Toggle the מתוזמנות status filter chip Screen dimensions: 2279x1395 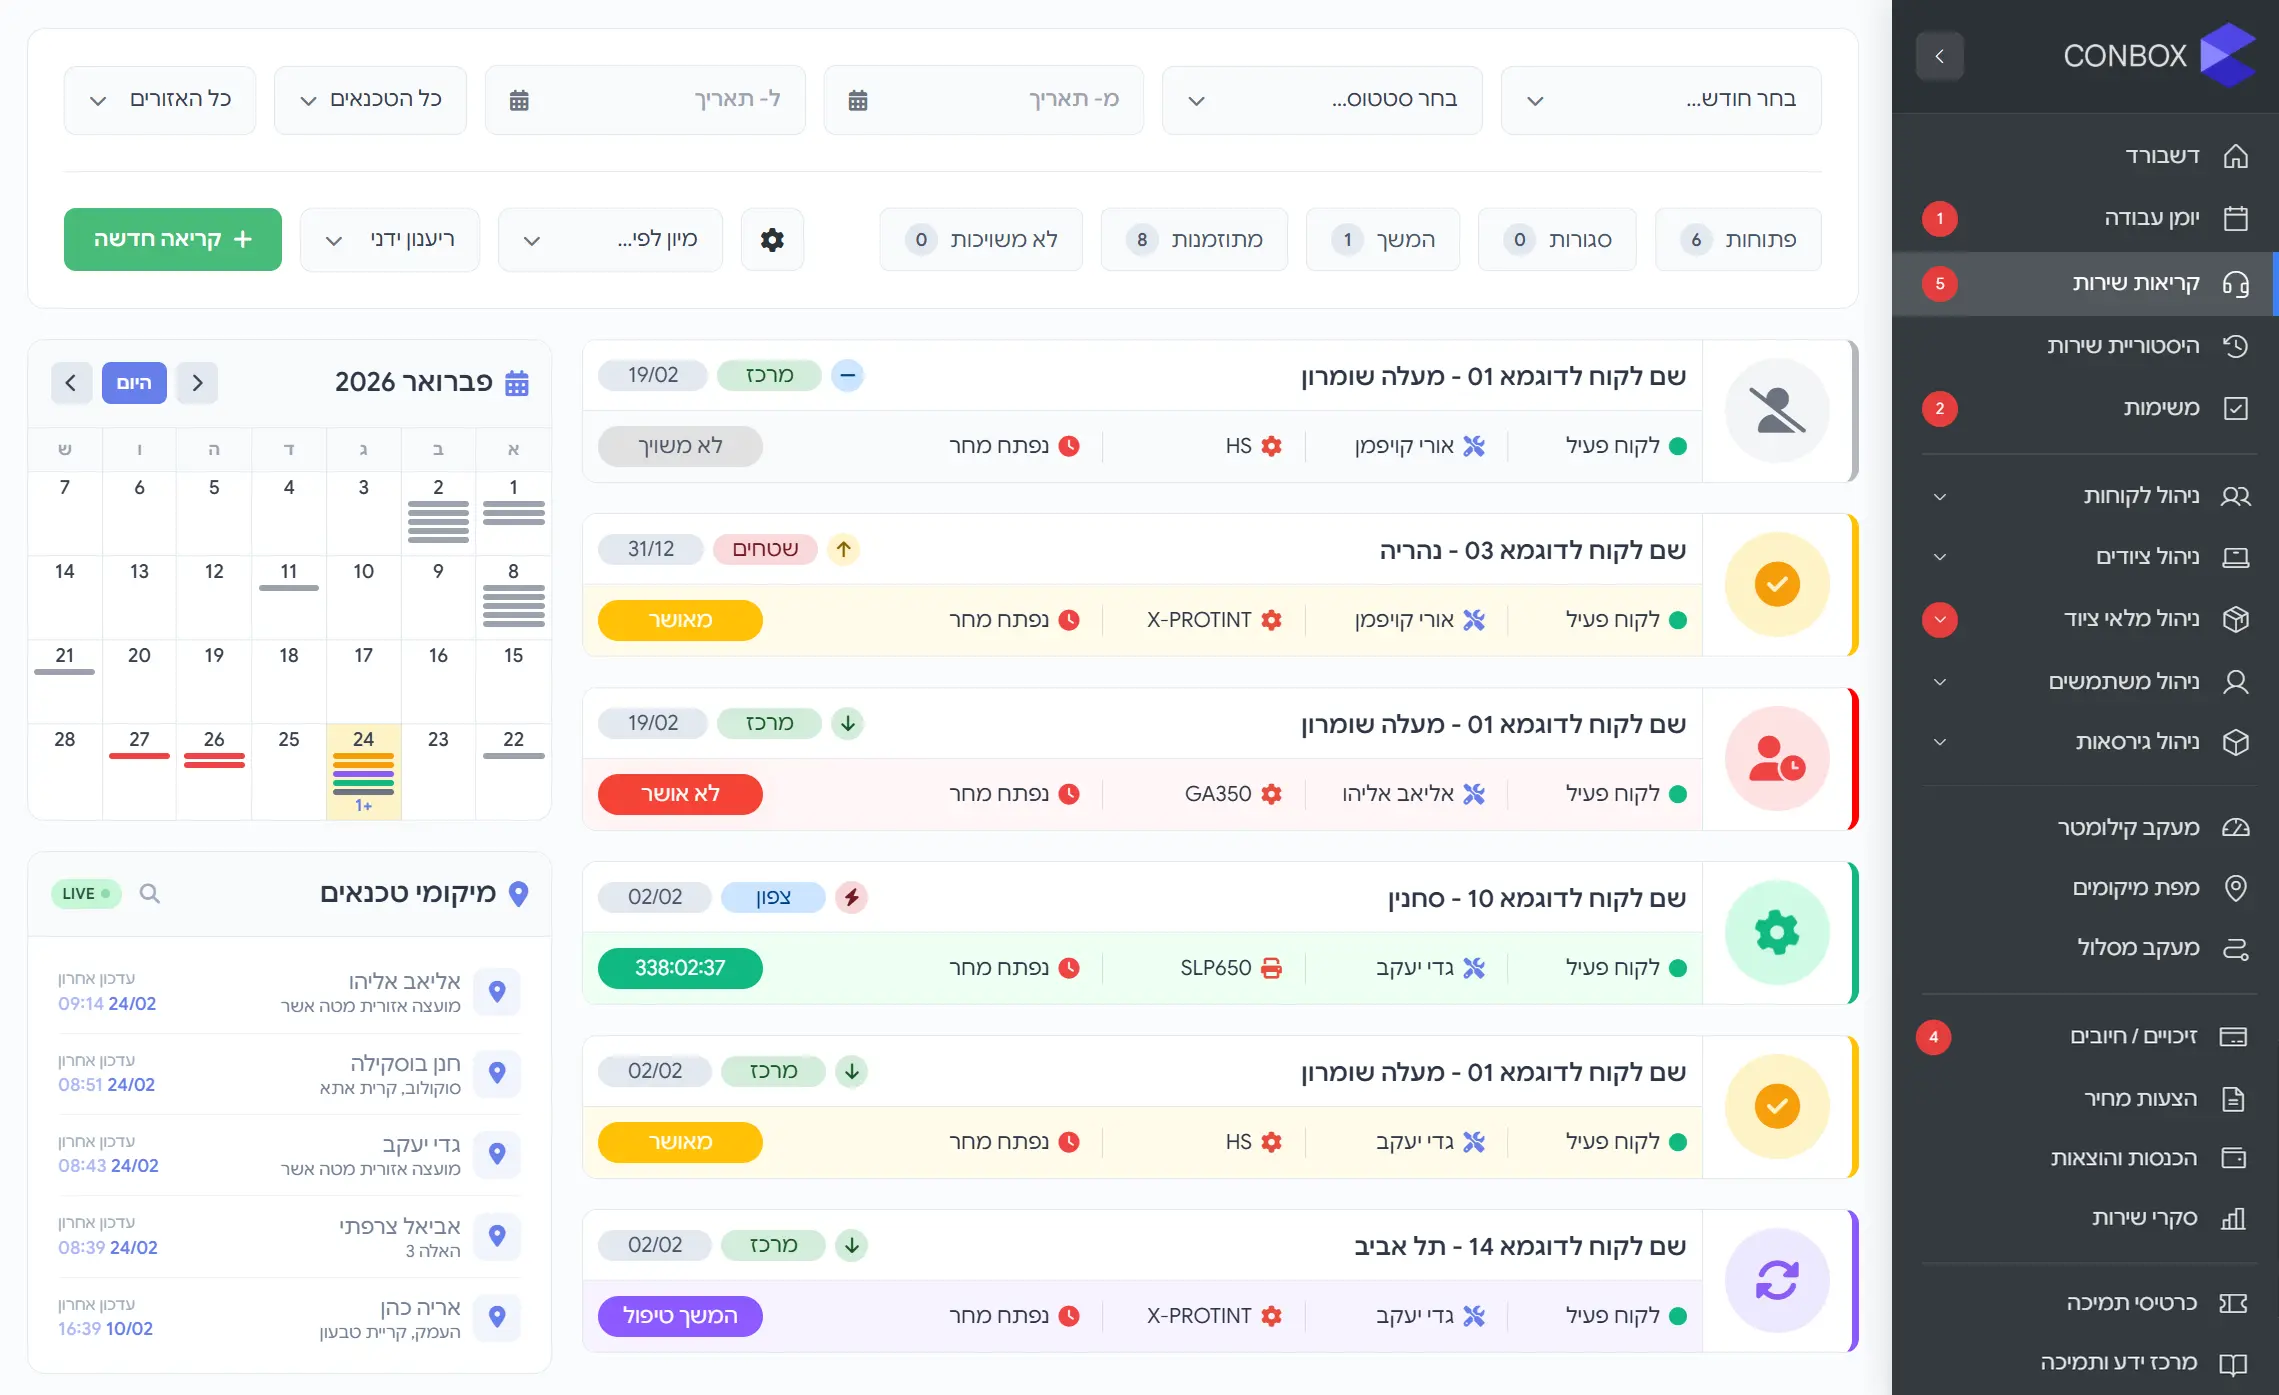pos(1194,240)
